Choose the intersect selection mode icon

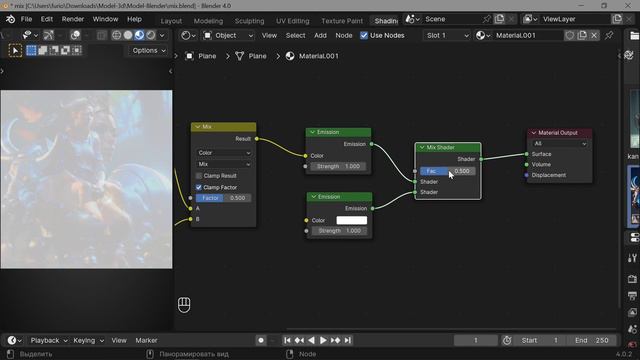77,50
